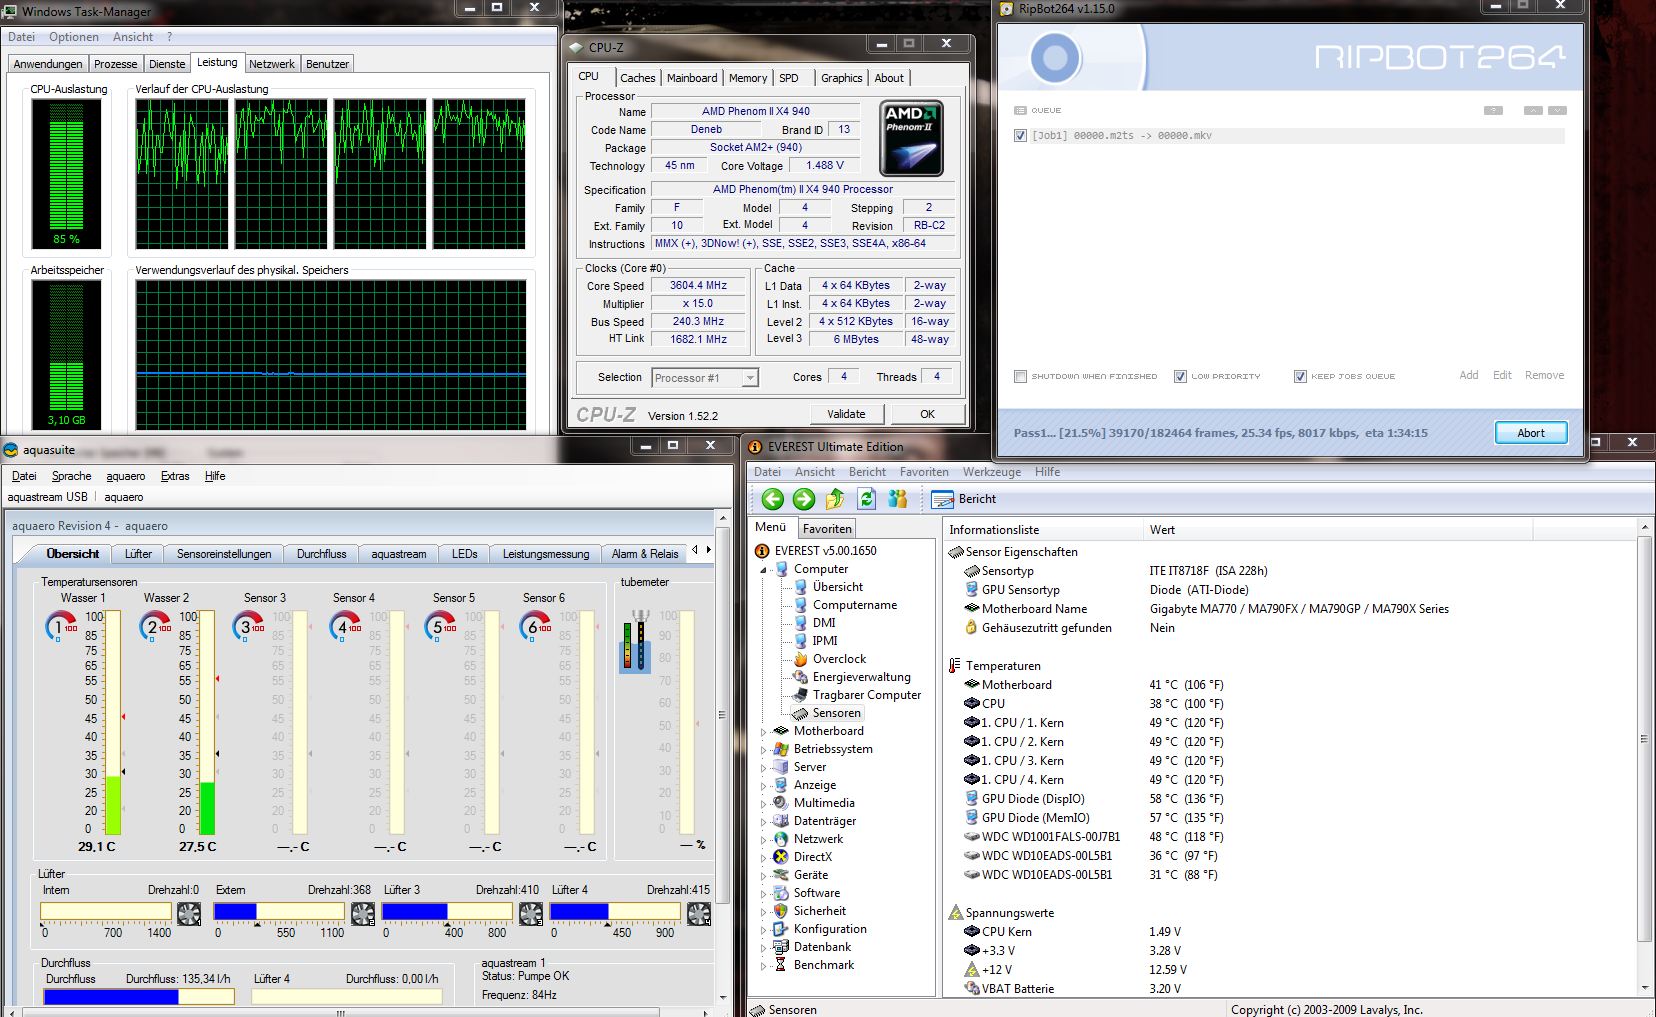Click the Wasser 1 sensor gauge icon

pos(61,626)
